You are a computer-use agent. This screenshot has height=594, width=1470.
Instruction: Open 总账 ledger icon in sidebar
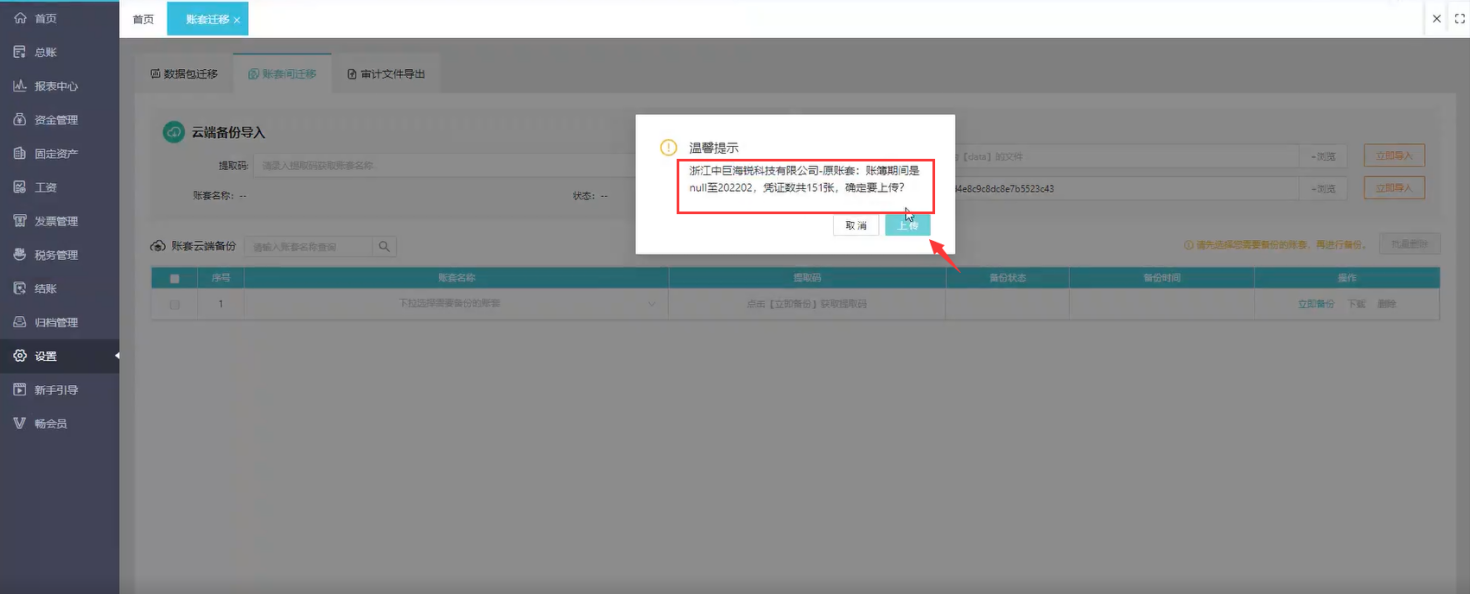click(x=20, y=52)
